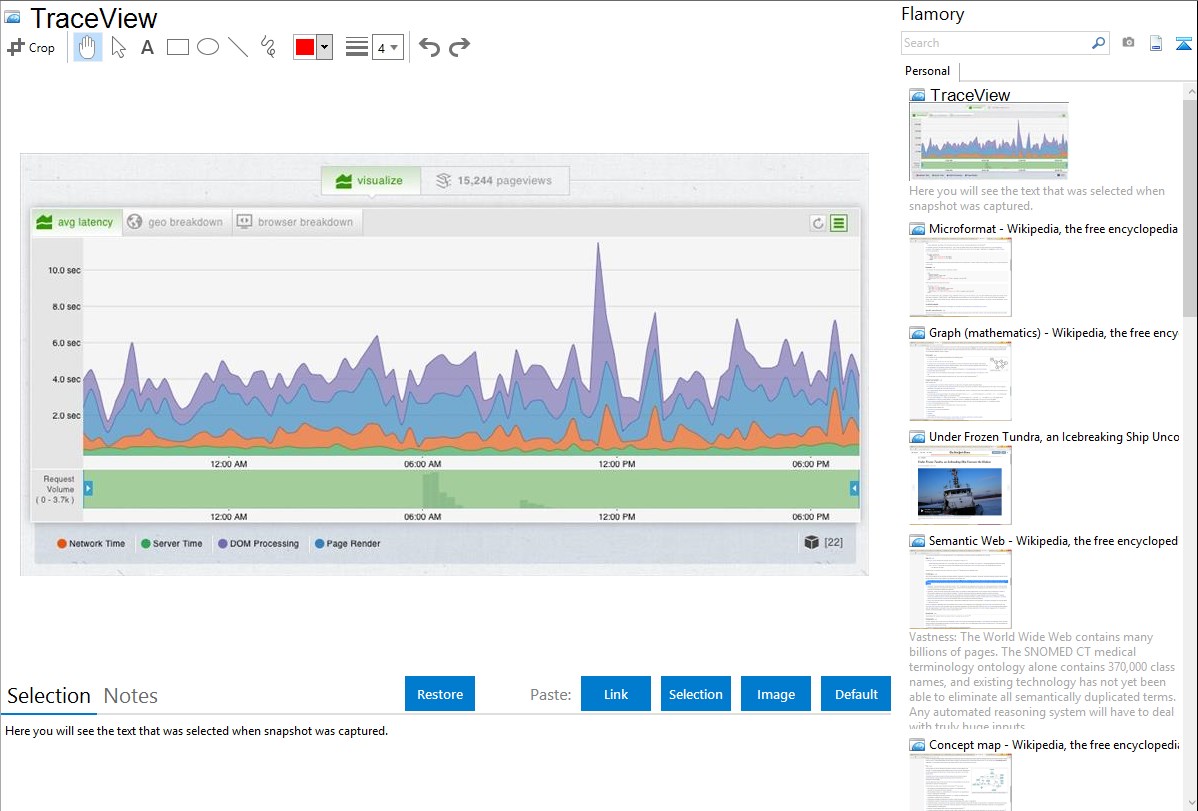The image size is (1198, 811).
Task: Activate the freehand squiggle tool
Action: 268,47
